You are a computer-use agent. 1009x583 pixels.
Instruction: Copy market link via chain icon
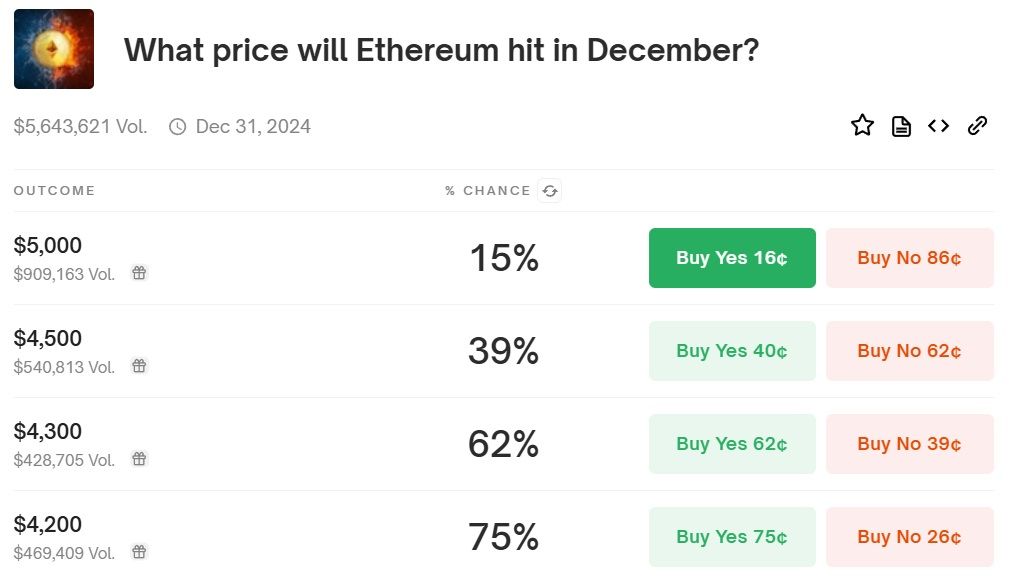pos(977,126)
